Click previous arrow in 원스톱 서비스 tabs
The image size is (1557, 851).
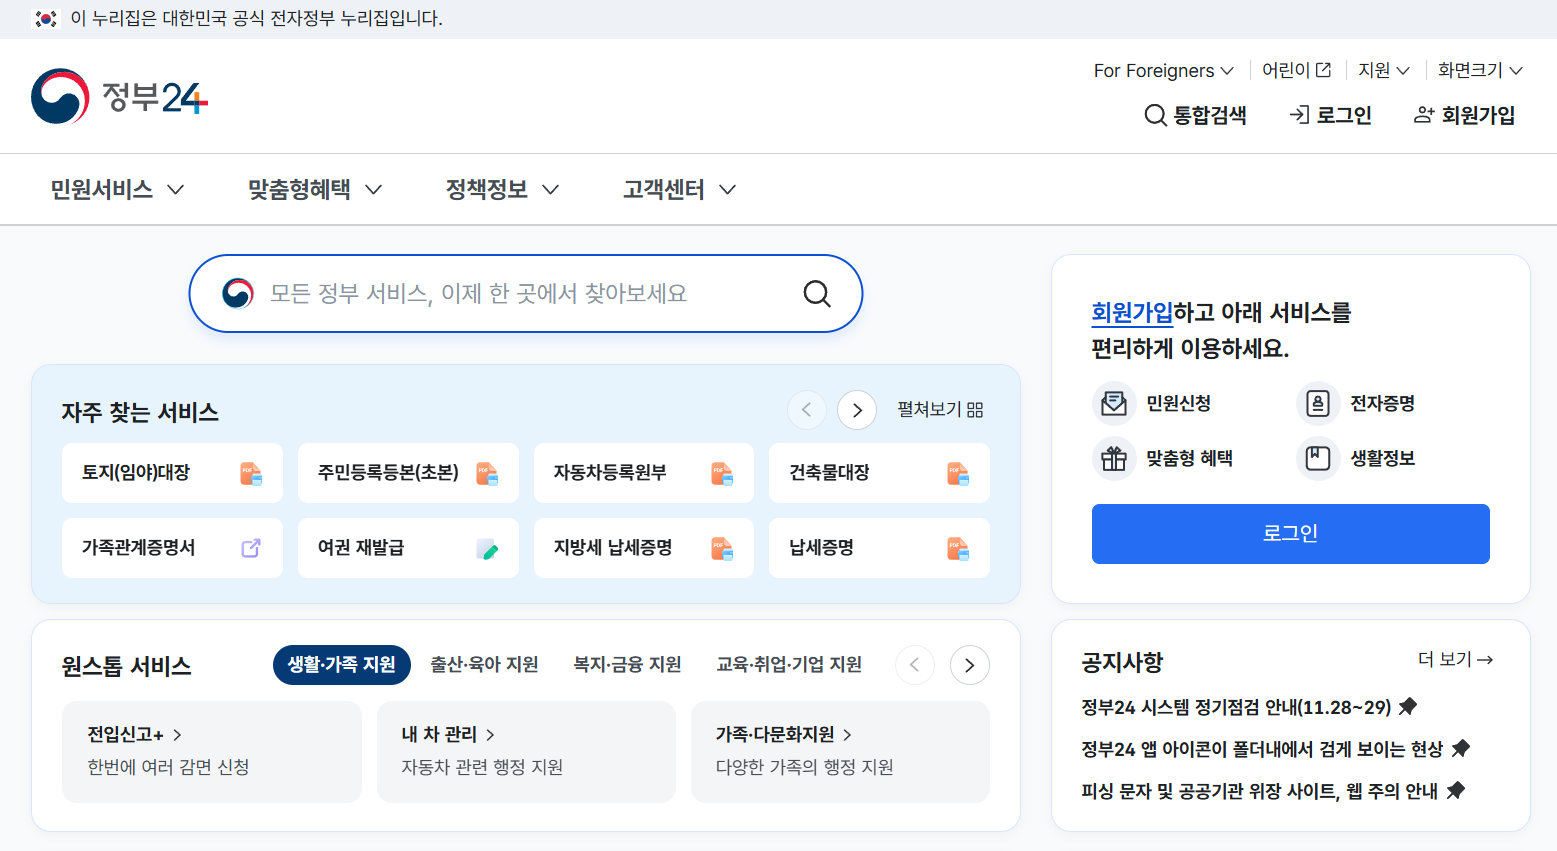point(914,665)
